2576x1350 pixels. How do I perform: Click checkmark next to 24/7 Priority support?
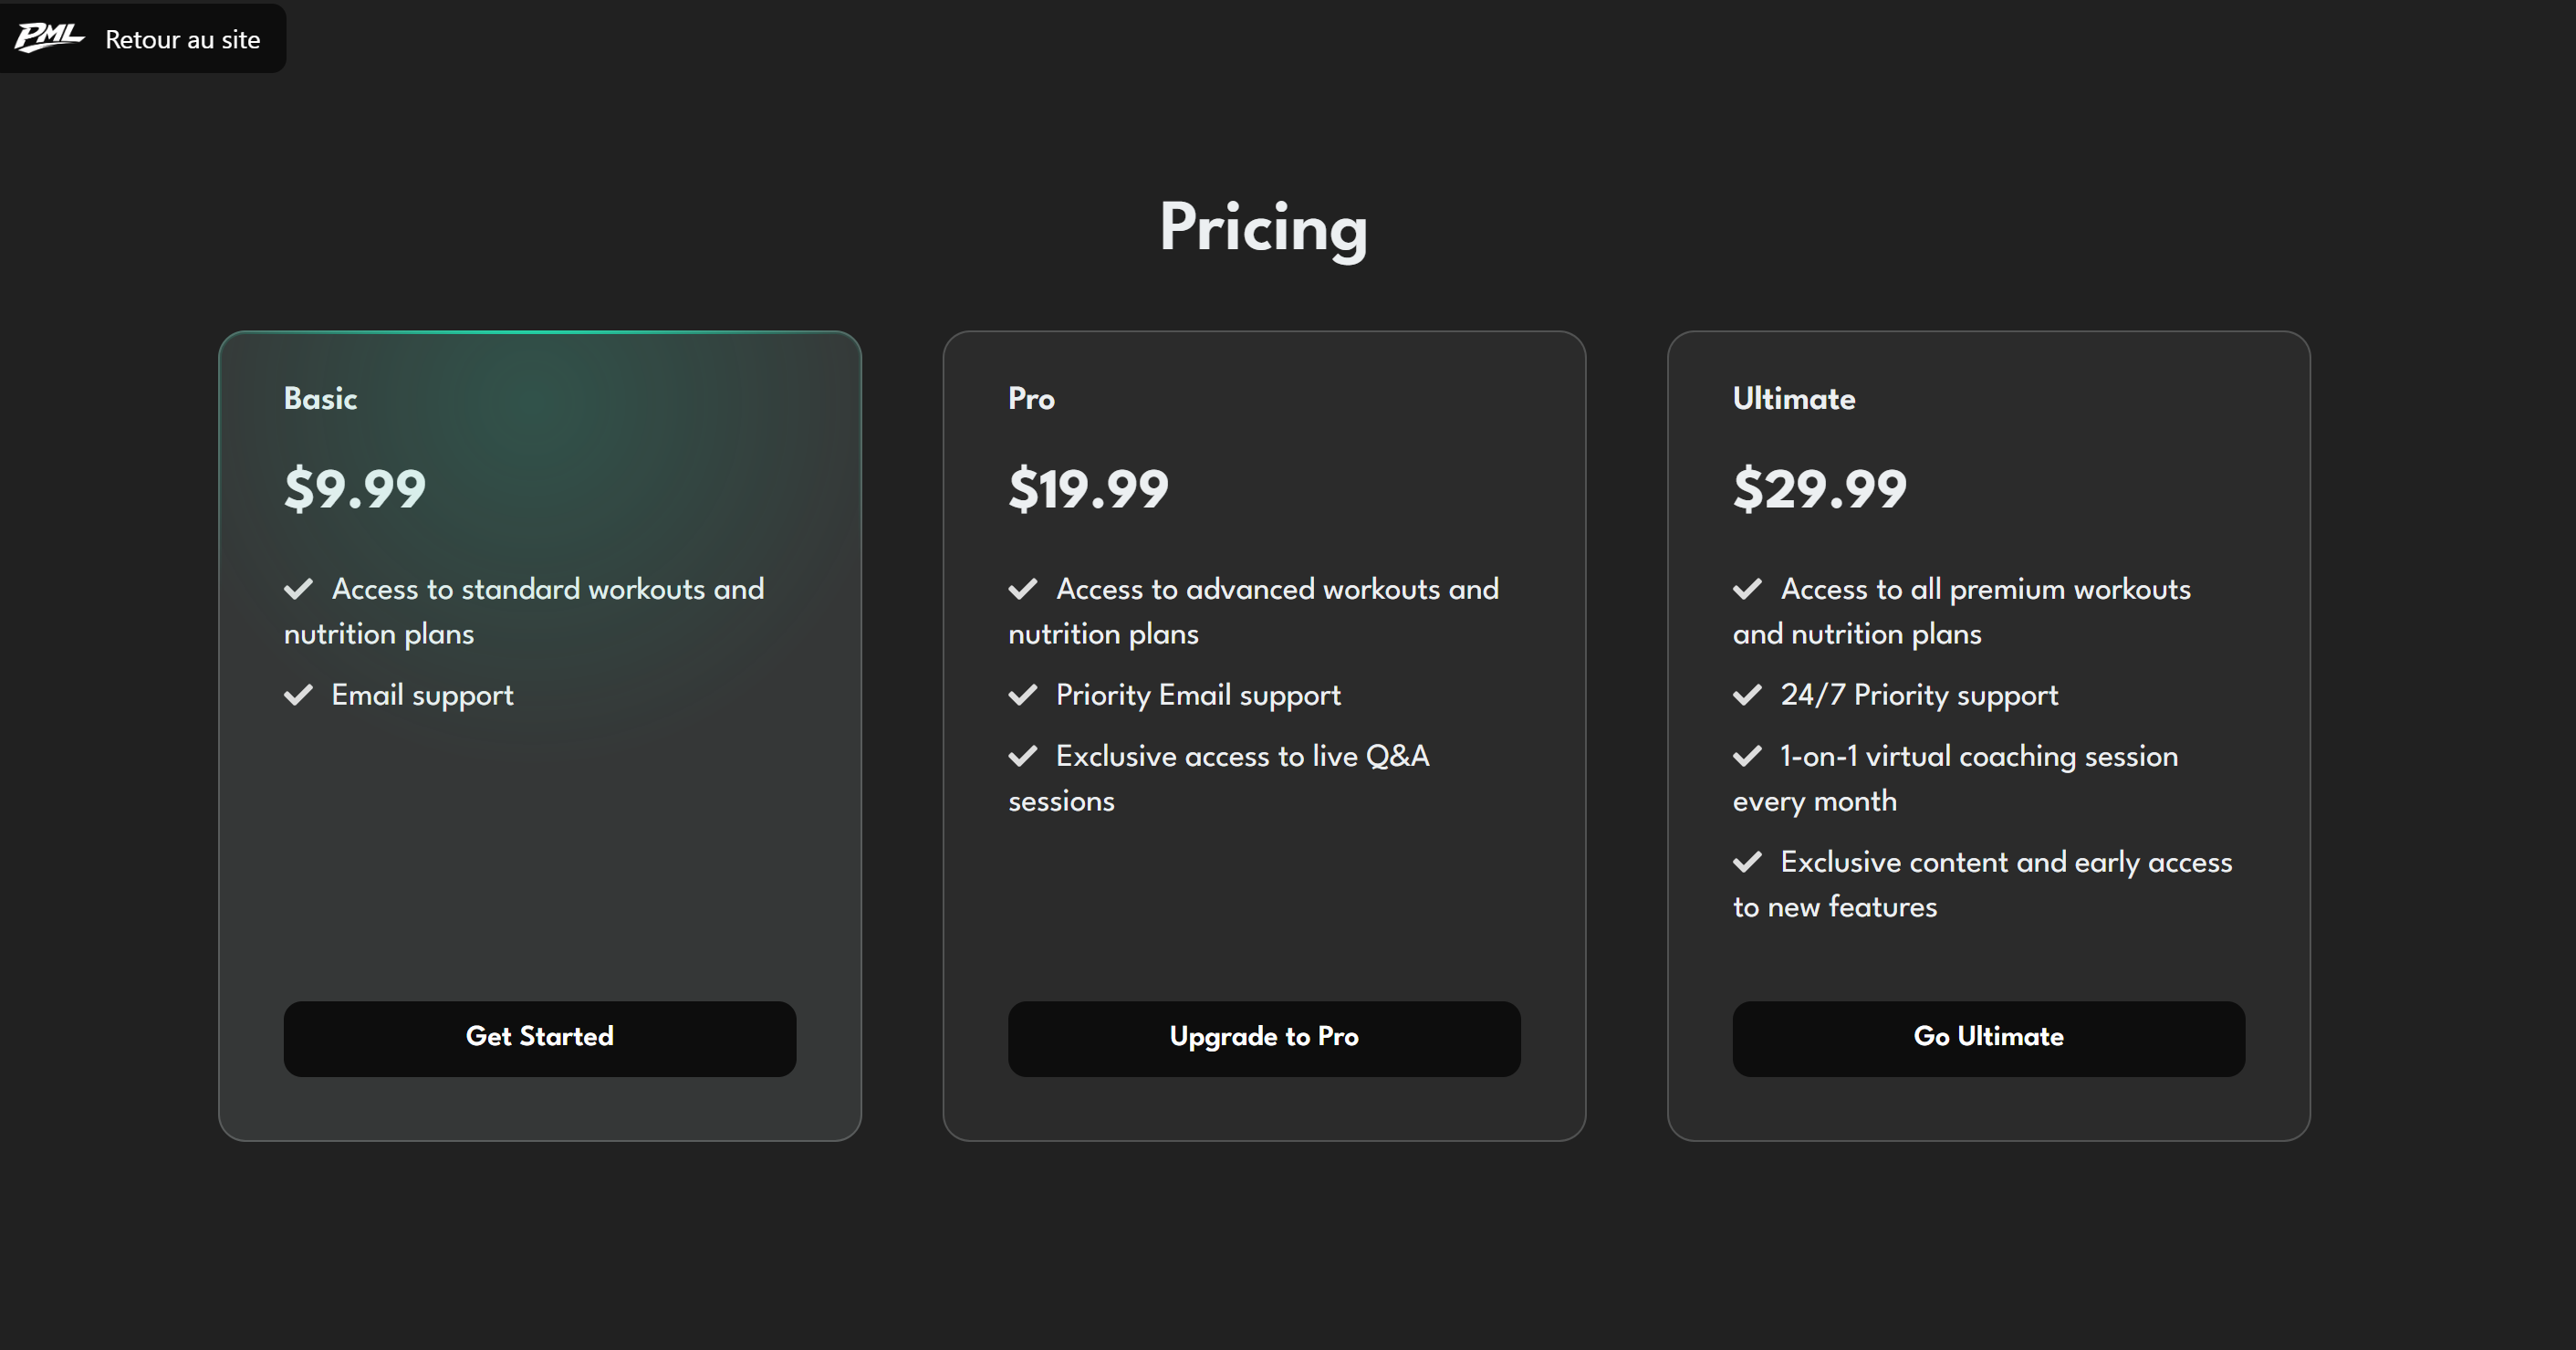click(1747, 695)
